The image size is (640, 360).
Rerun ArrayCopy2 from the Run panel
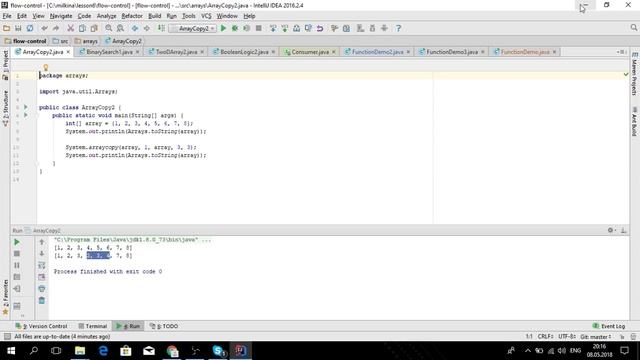[17, 242]
